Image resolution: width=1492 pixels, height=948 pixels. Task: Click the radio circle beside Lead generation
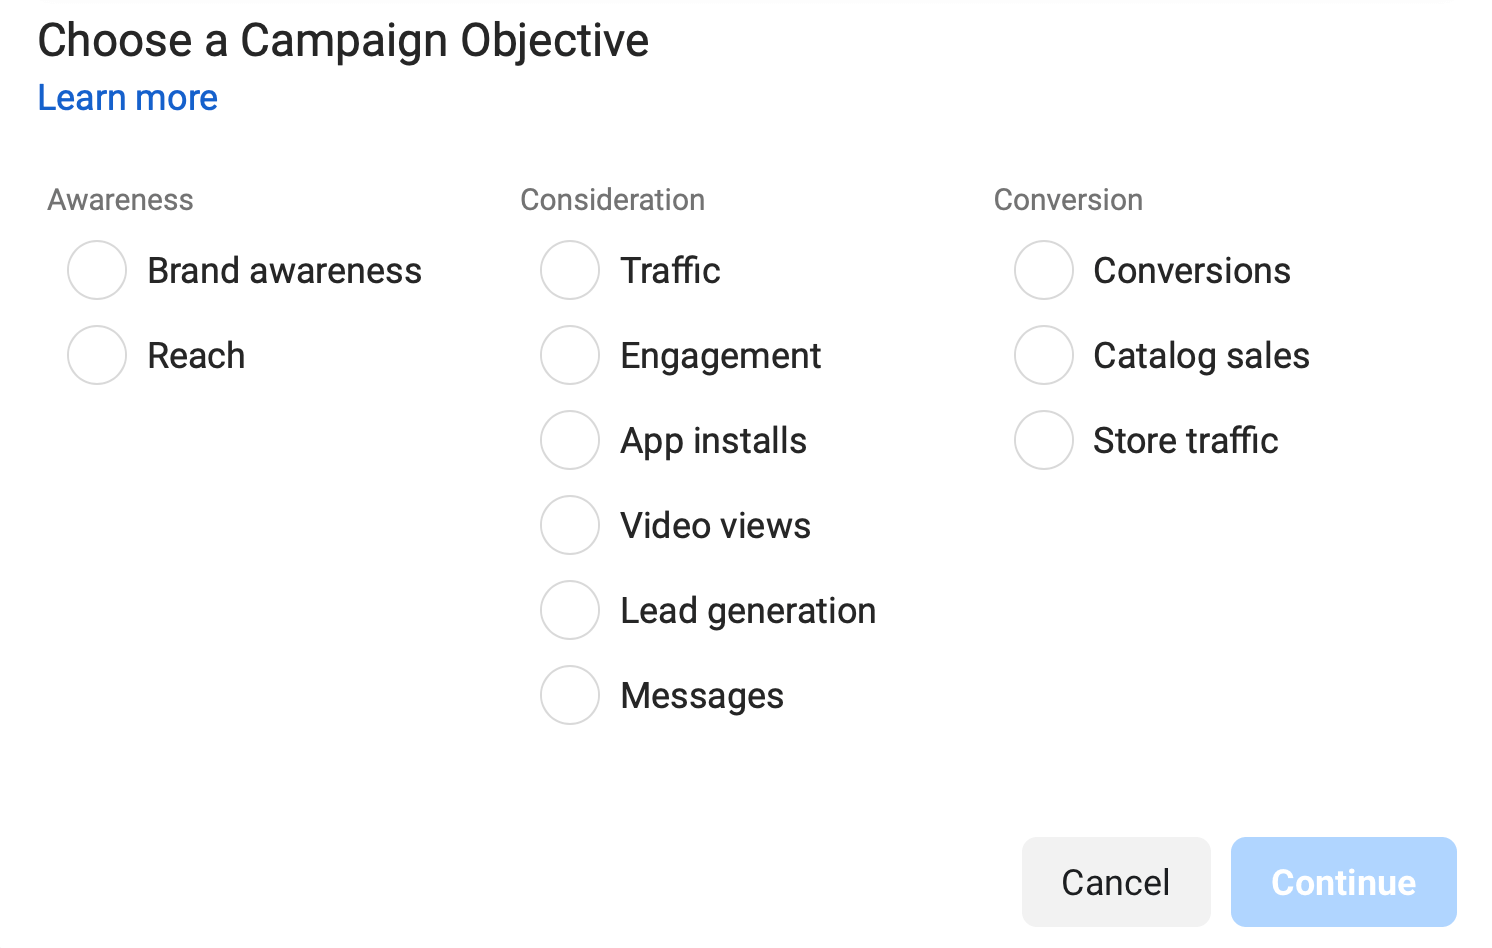coord(570,610)
